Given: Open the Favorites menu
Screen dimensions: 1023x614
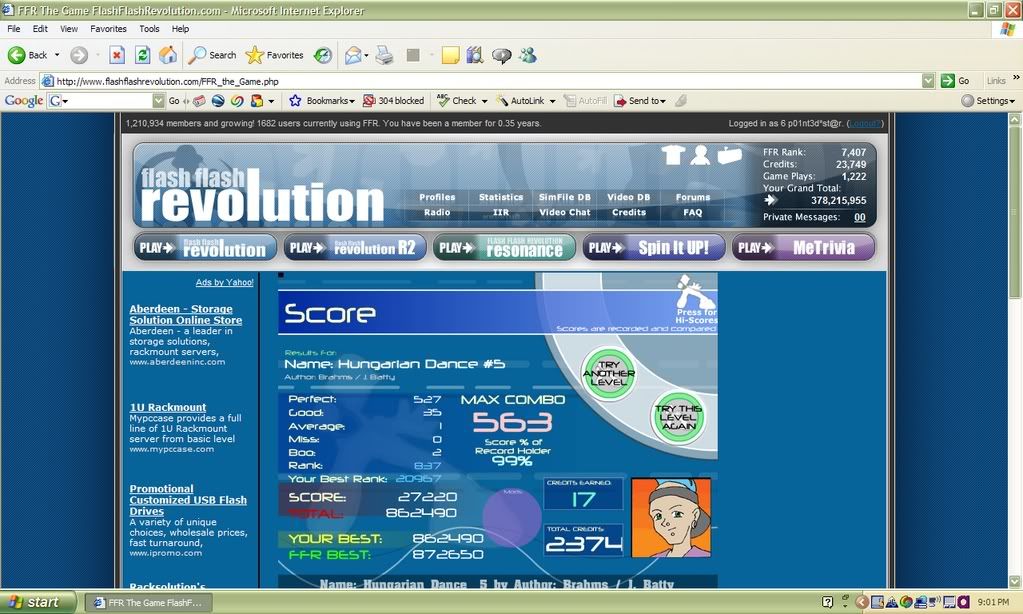Looking at the screenshot, I should [108, 29].
